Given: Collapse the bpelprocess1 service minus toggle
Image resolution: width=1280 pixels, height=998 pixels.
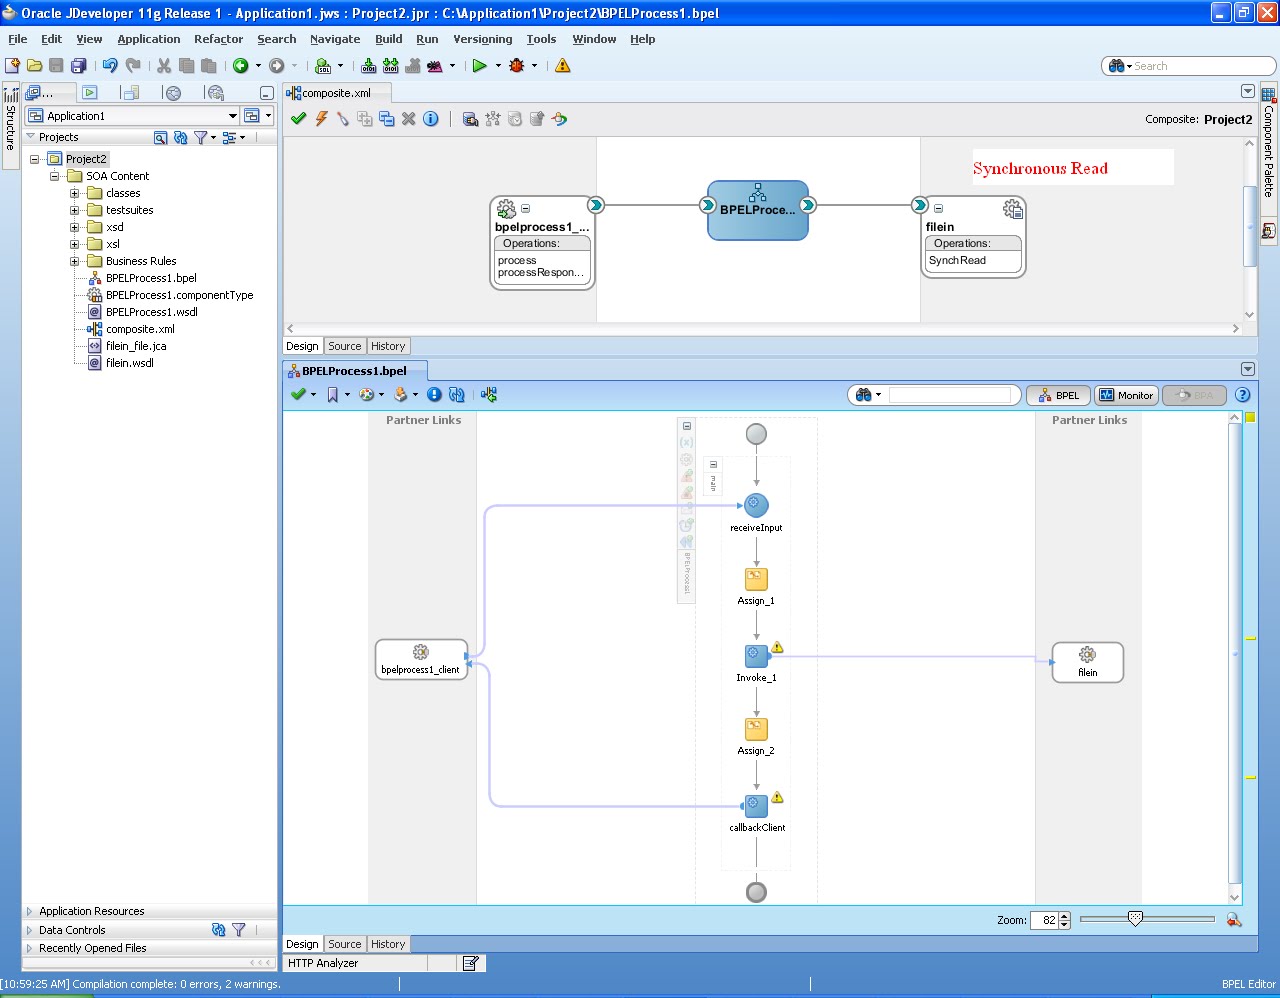Looking at the screenshot, I should 525,209.
